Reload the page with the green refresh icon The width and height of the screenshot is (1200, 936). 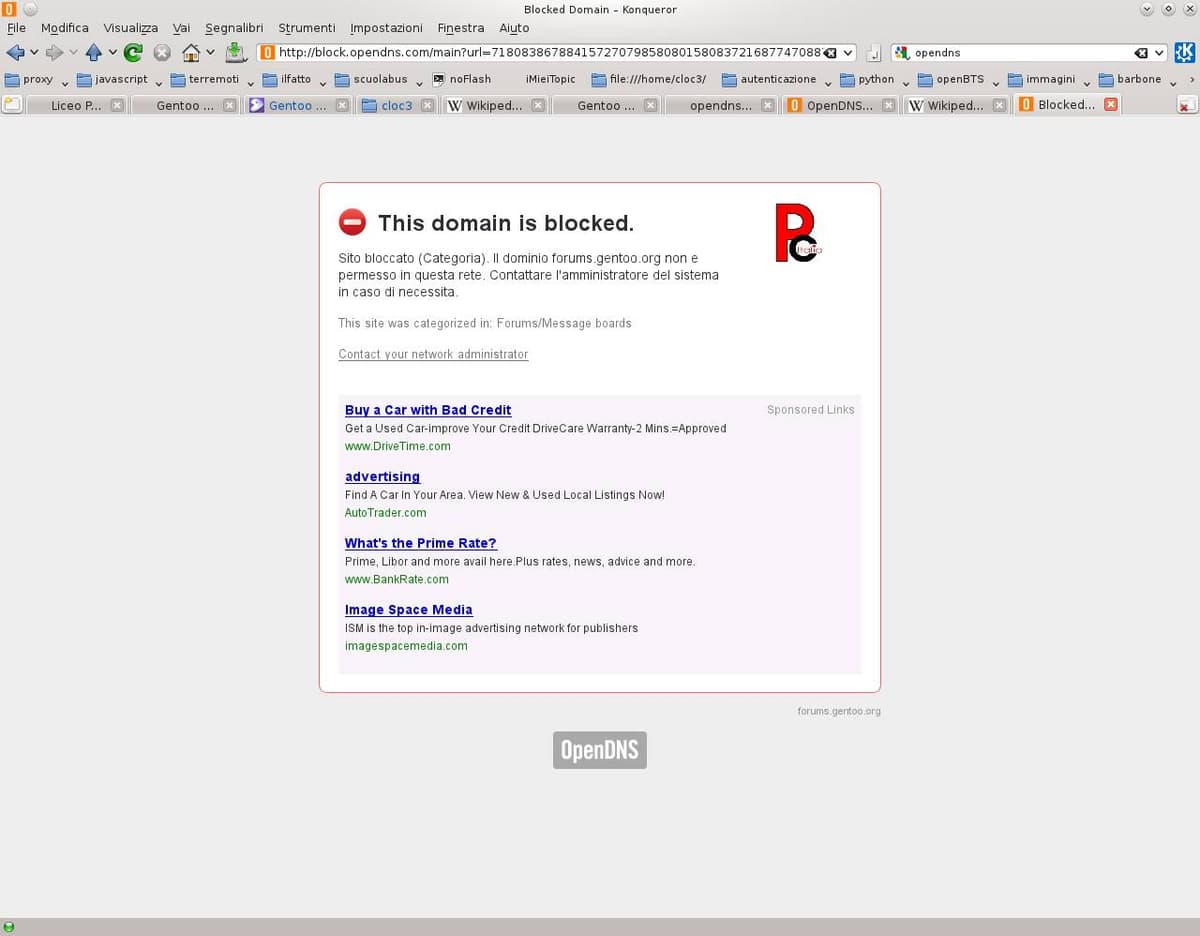tap(133, 52)
